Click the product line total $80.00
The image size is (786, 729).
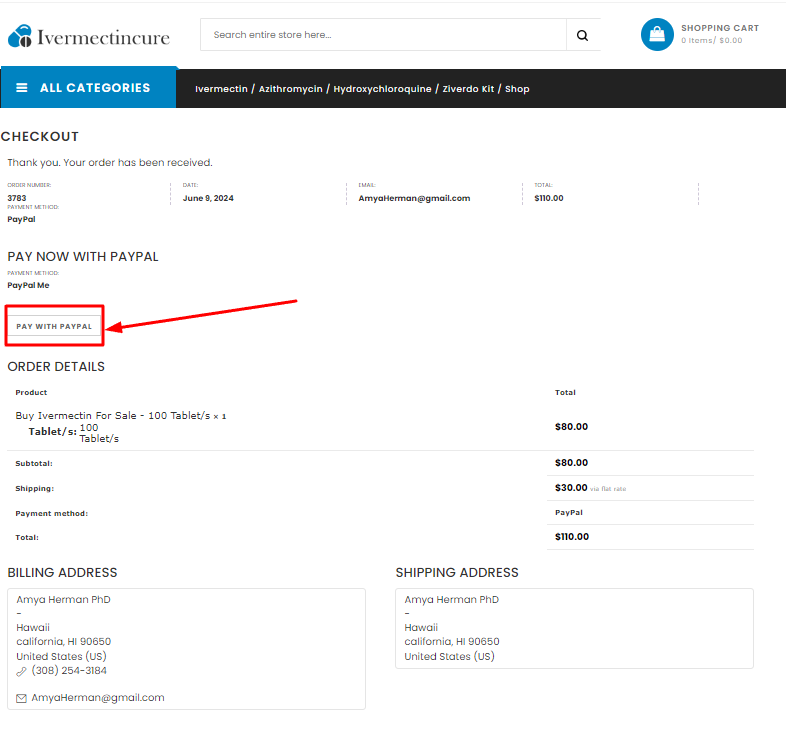click(571, 427)
